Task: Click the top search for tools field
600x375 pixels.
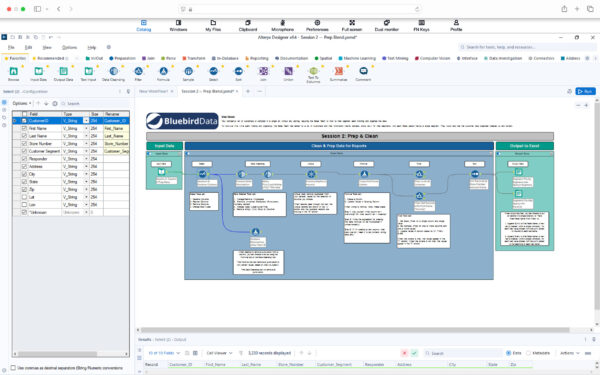Action: coord(527,47)
